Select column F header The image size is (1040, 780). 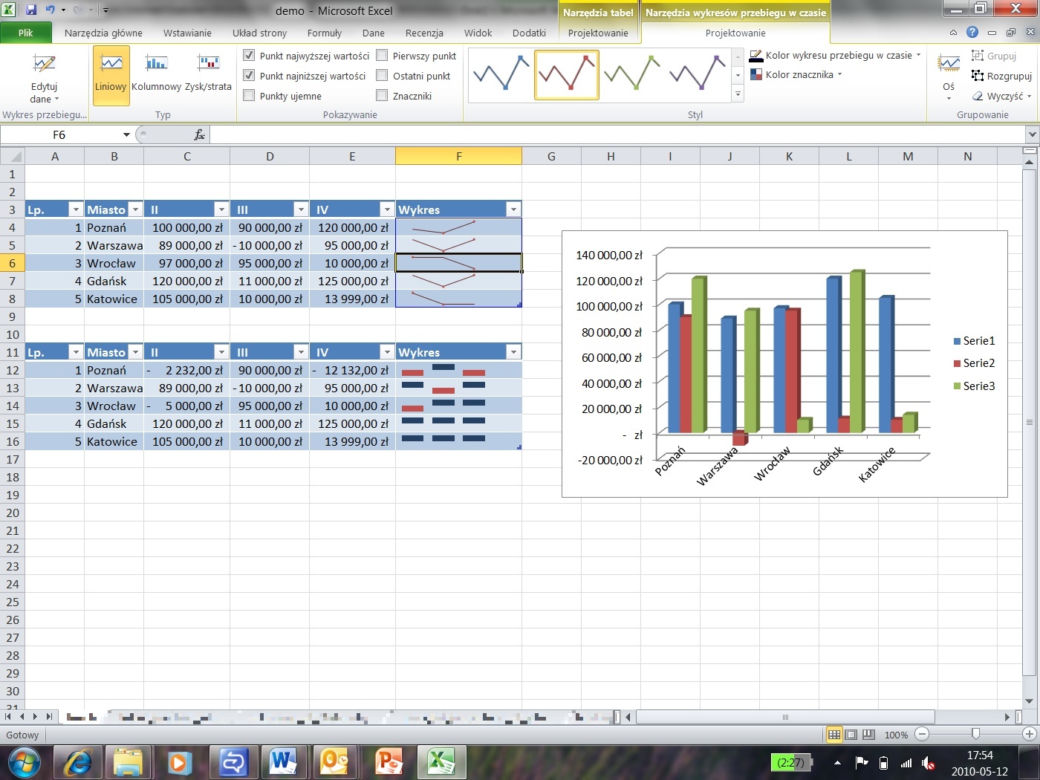458,157
